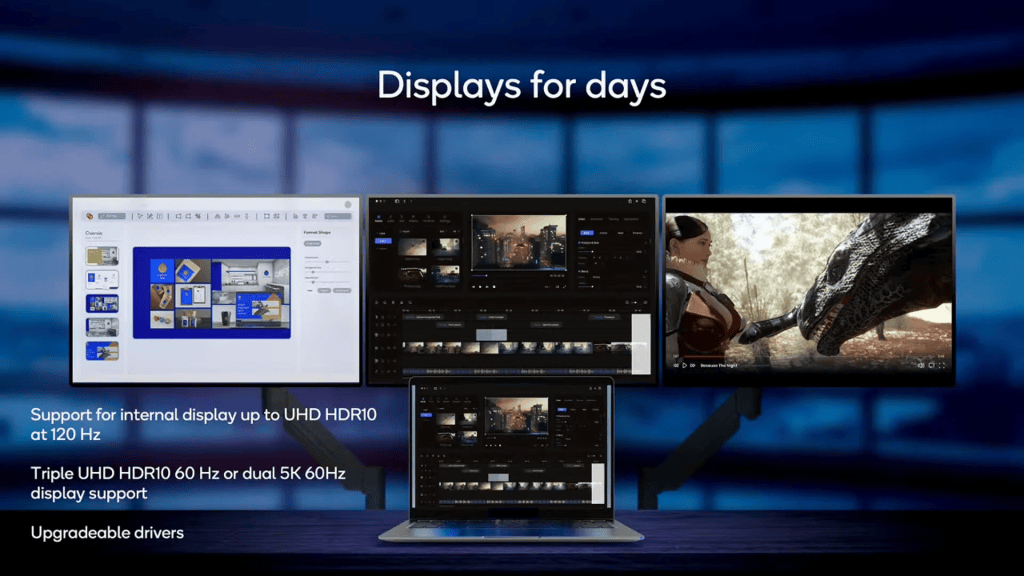Click the play button under the editor preview

point(478,286)
